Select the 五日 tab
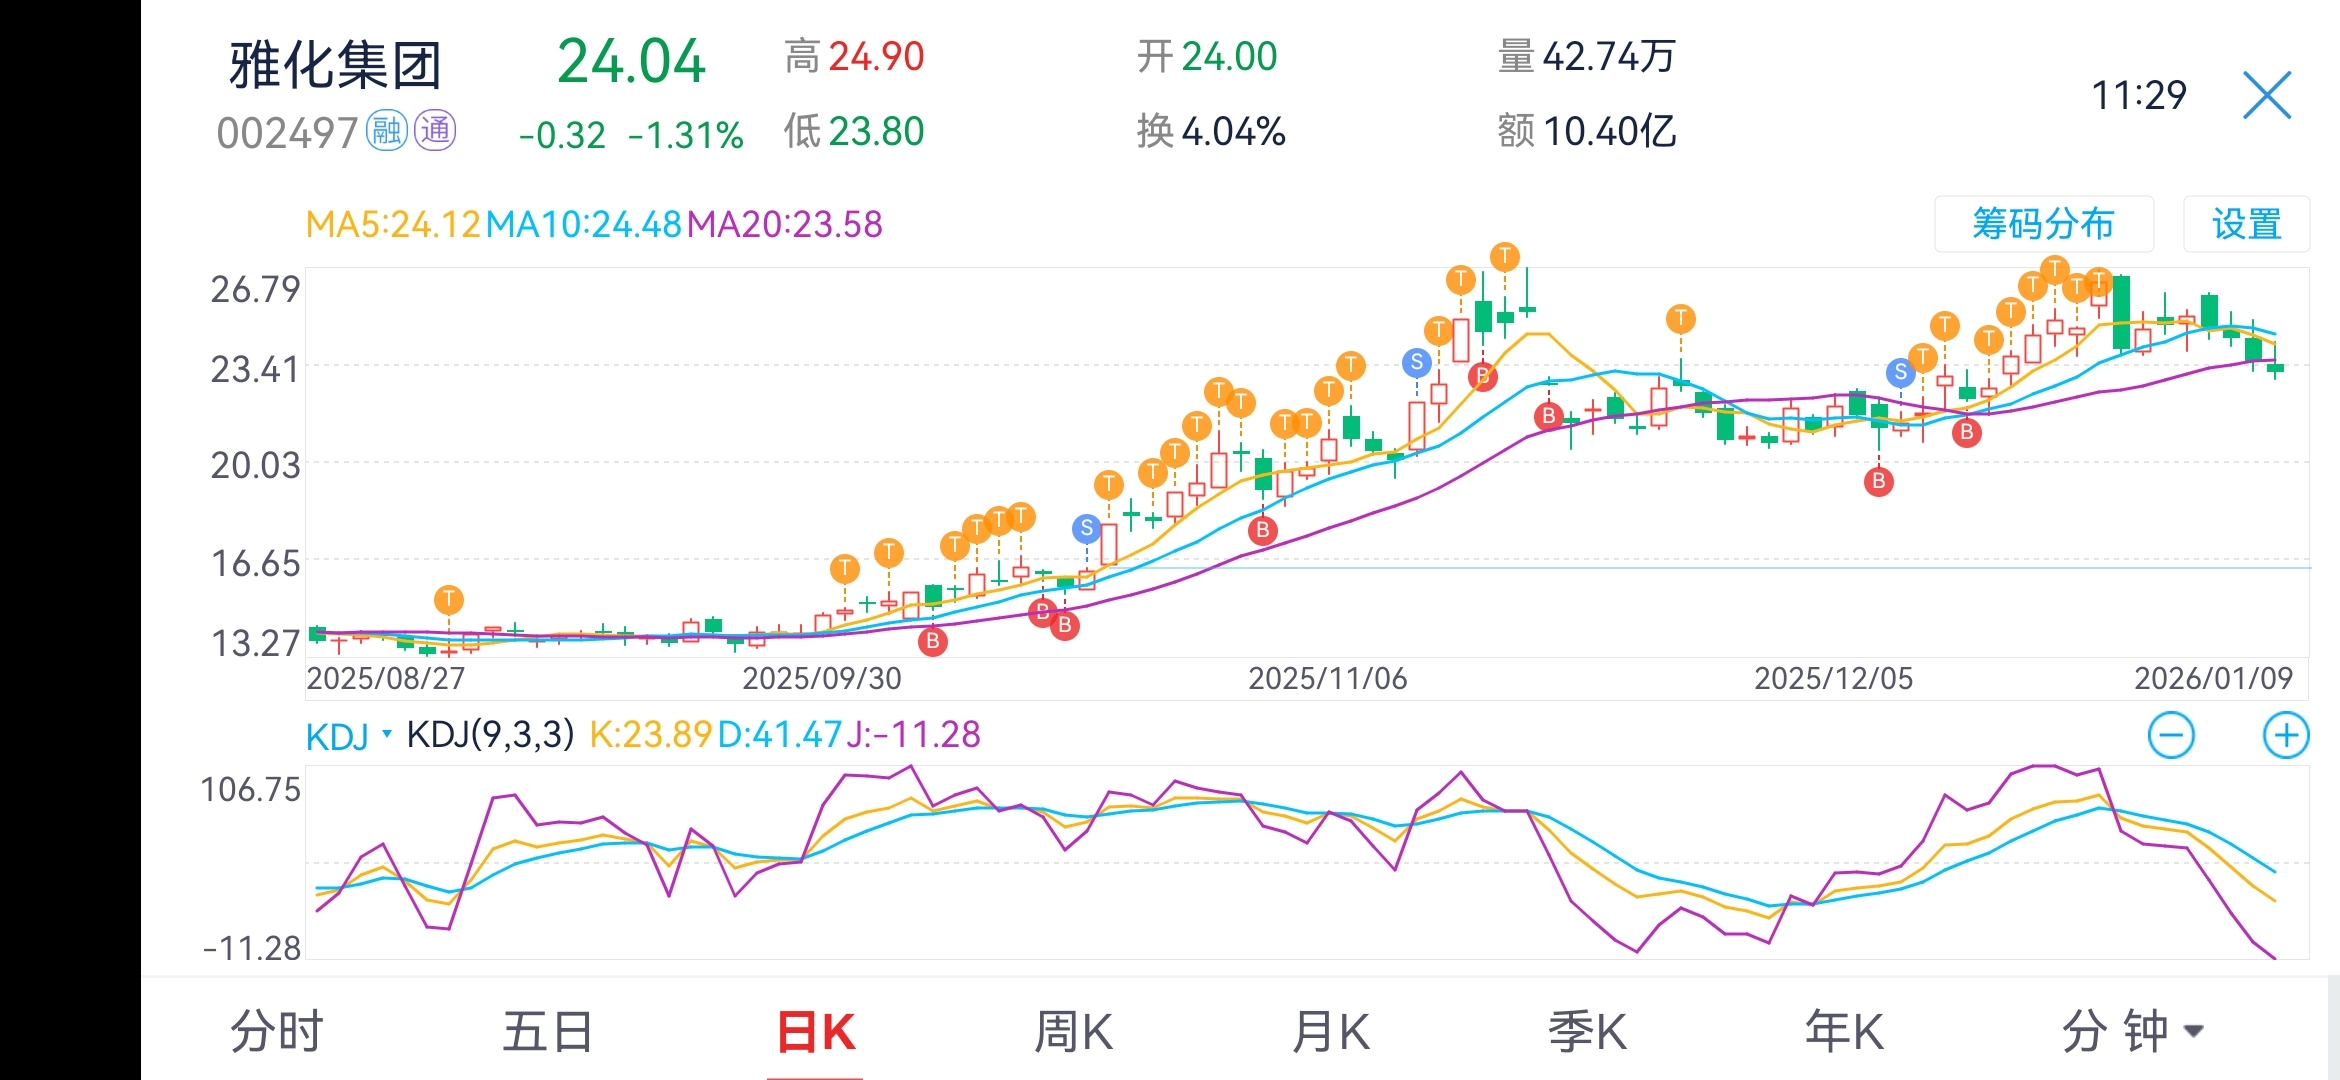2340x1080 pixels. [x=547, y=1031]
